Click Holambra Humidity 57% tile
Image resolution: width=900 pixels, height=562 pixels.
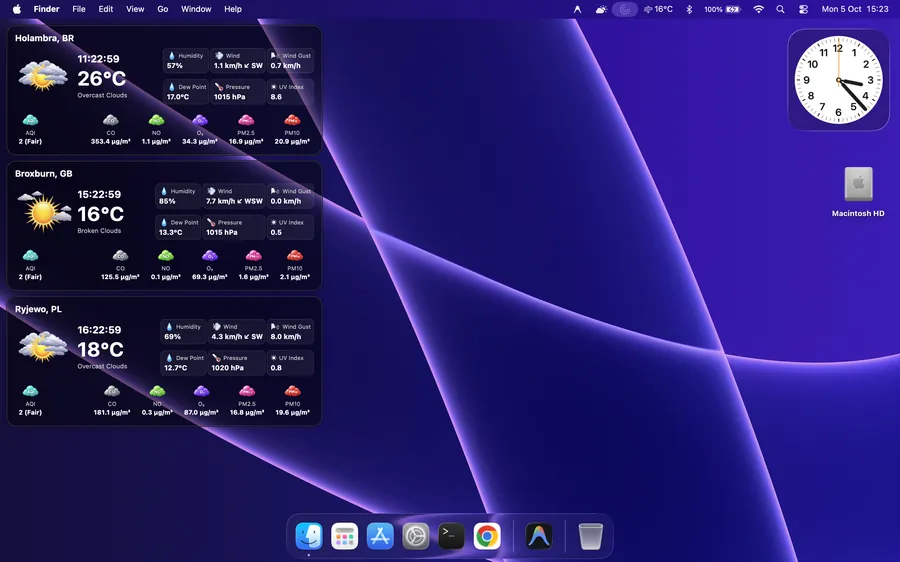185,60
